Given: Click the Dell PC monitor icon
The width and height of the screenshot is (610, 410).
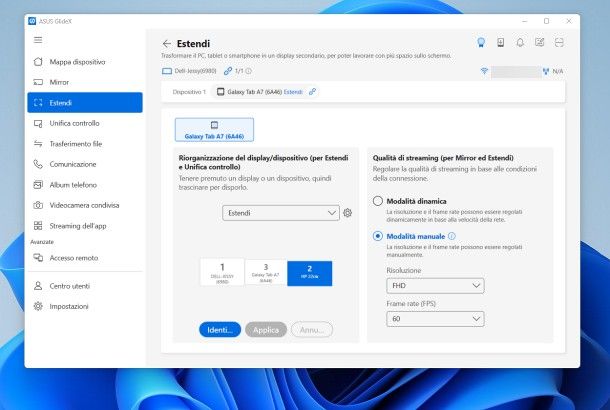Looking at the screenshot, I should (167, 71).
